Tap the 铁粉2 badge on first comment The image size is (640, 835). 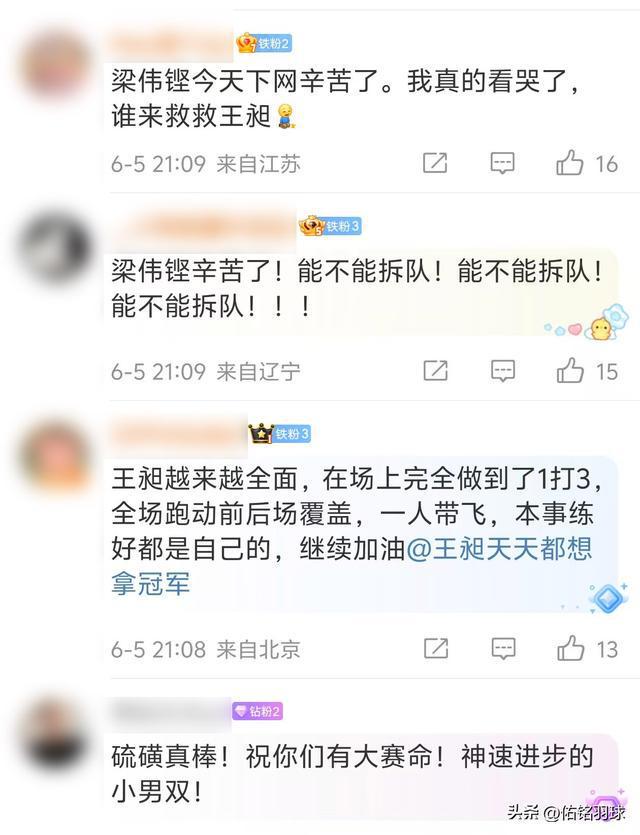264,43
